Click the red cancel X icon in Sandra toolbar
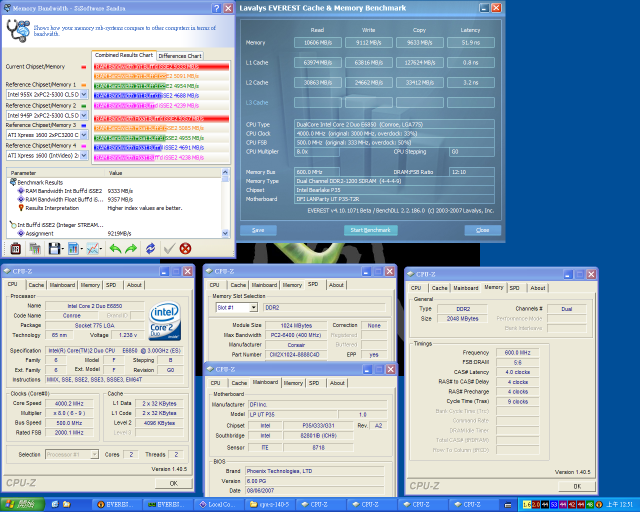Image resolution: width=640 pixels, height=512 pixels. point(186,248)
